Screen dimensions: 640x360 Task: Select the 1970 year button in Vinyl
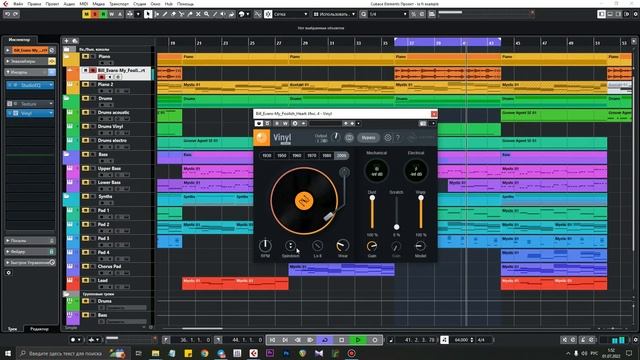pos(311,156)
